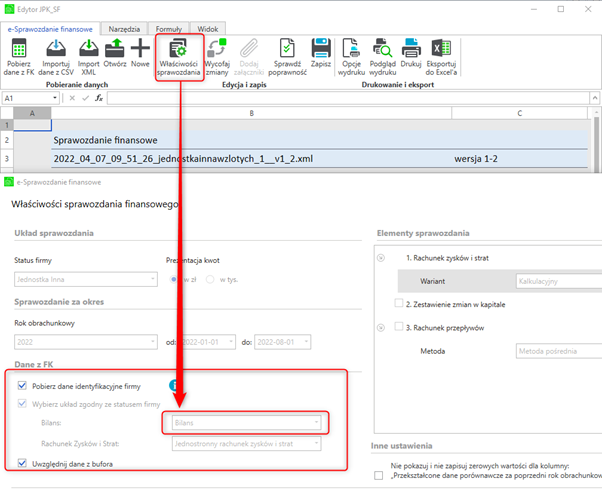Viewport: 602px width, 494px height.
Task: Run Sprawdź poprawność check
Action: [287, 48]
